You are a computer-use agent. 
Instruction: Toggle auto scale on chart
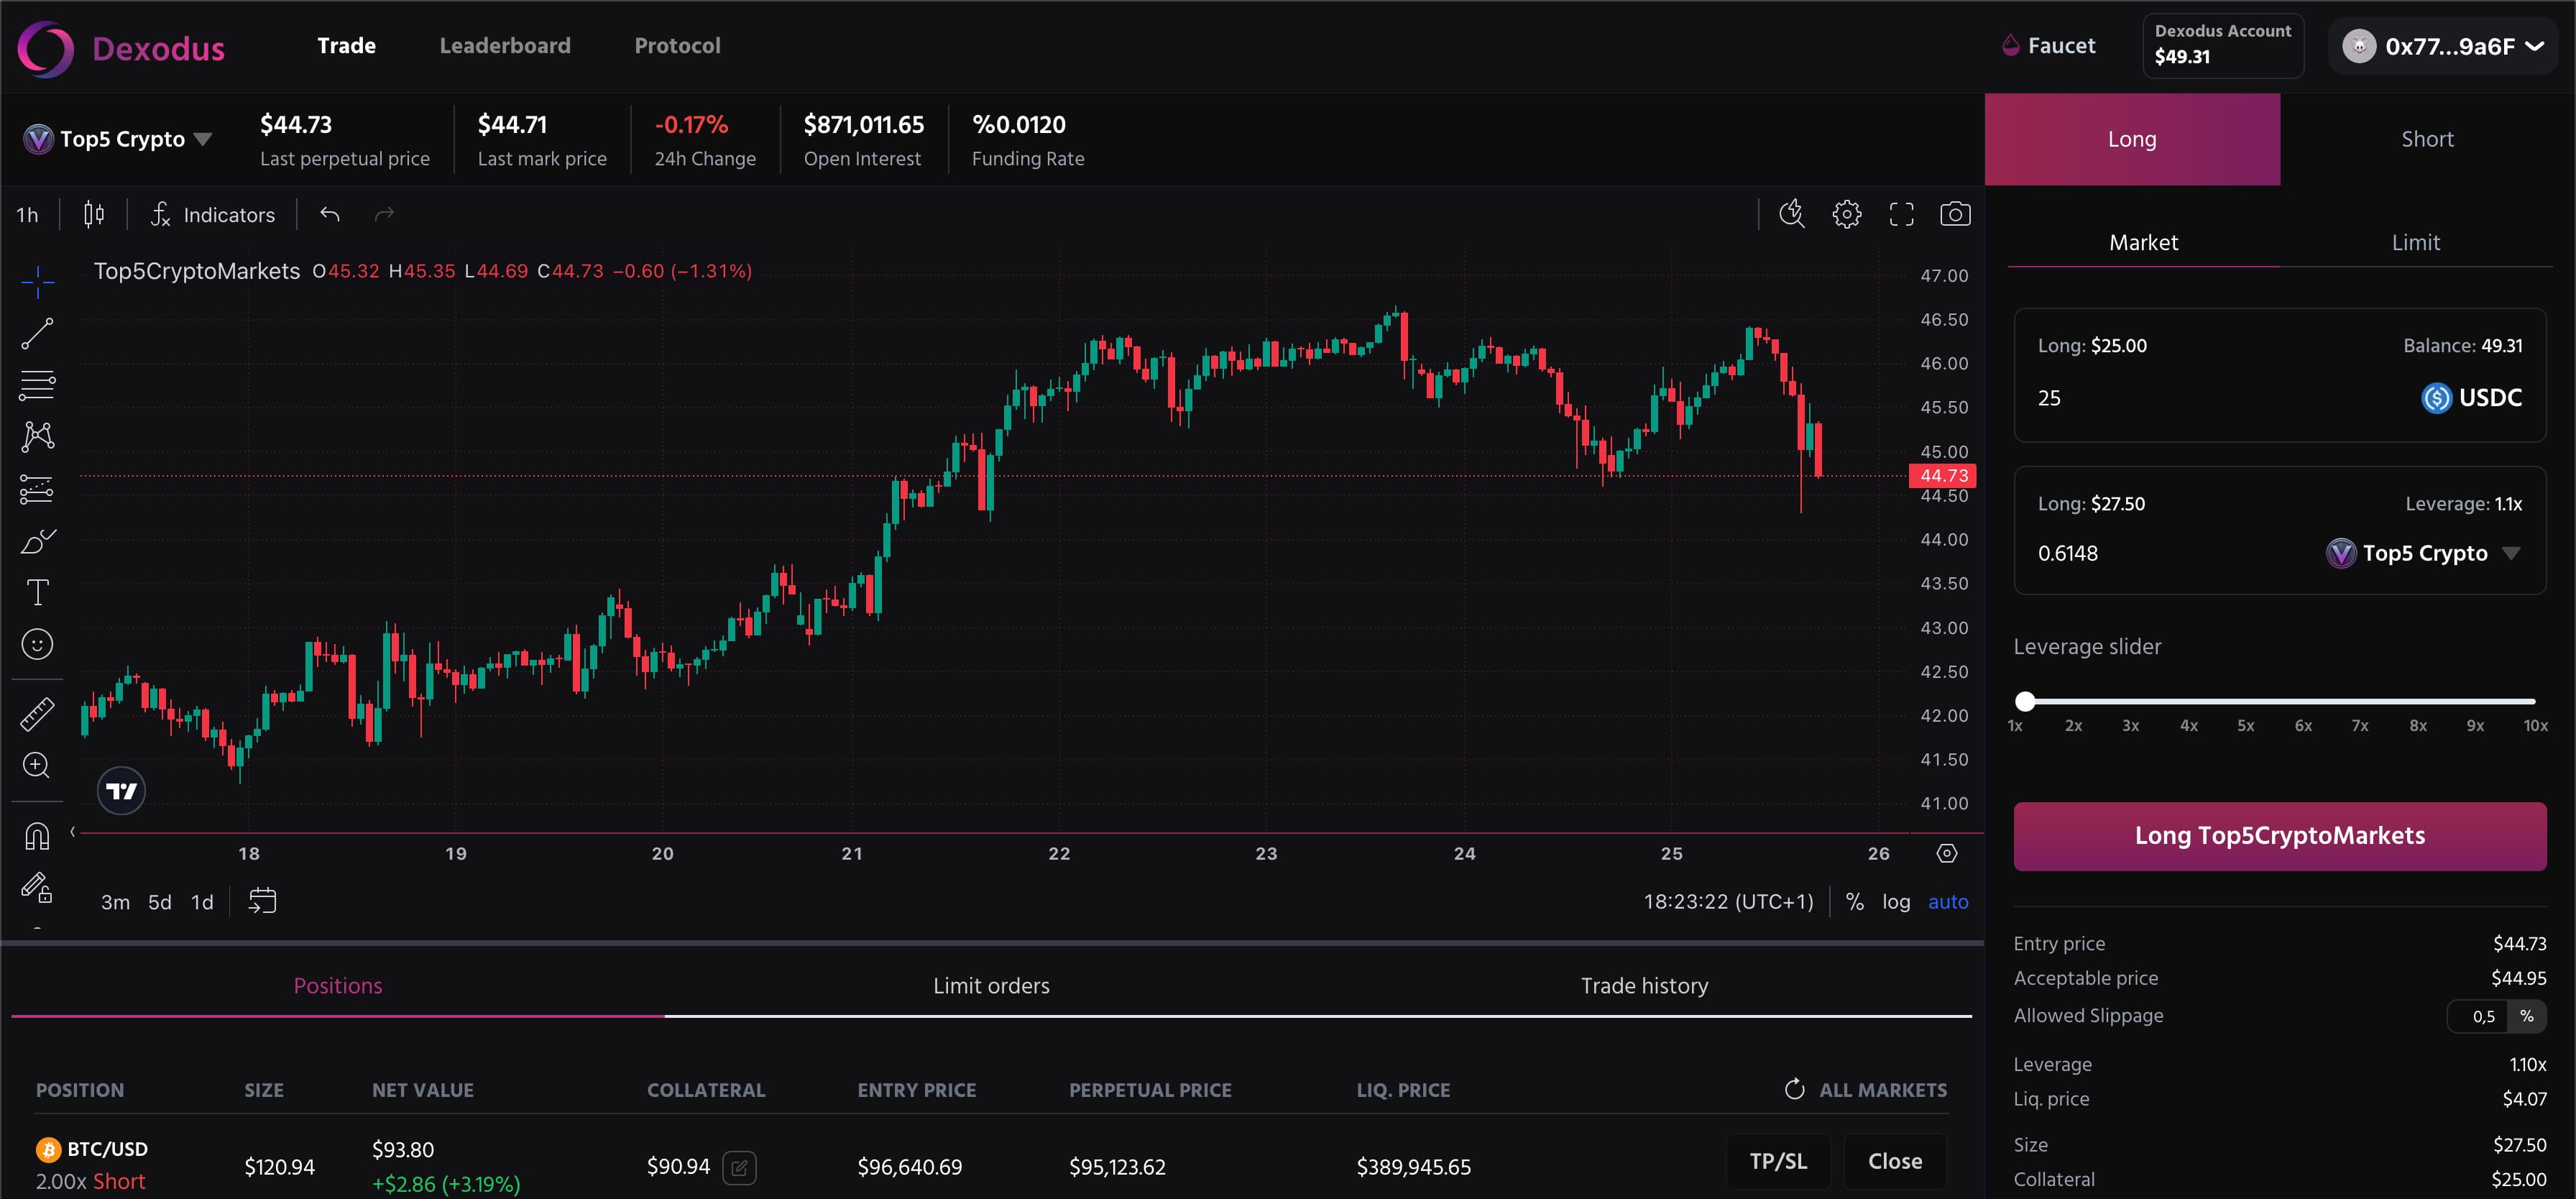(1948, 902)
